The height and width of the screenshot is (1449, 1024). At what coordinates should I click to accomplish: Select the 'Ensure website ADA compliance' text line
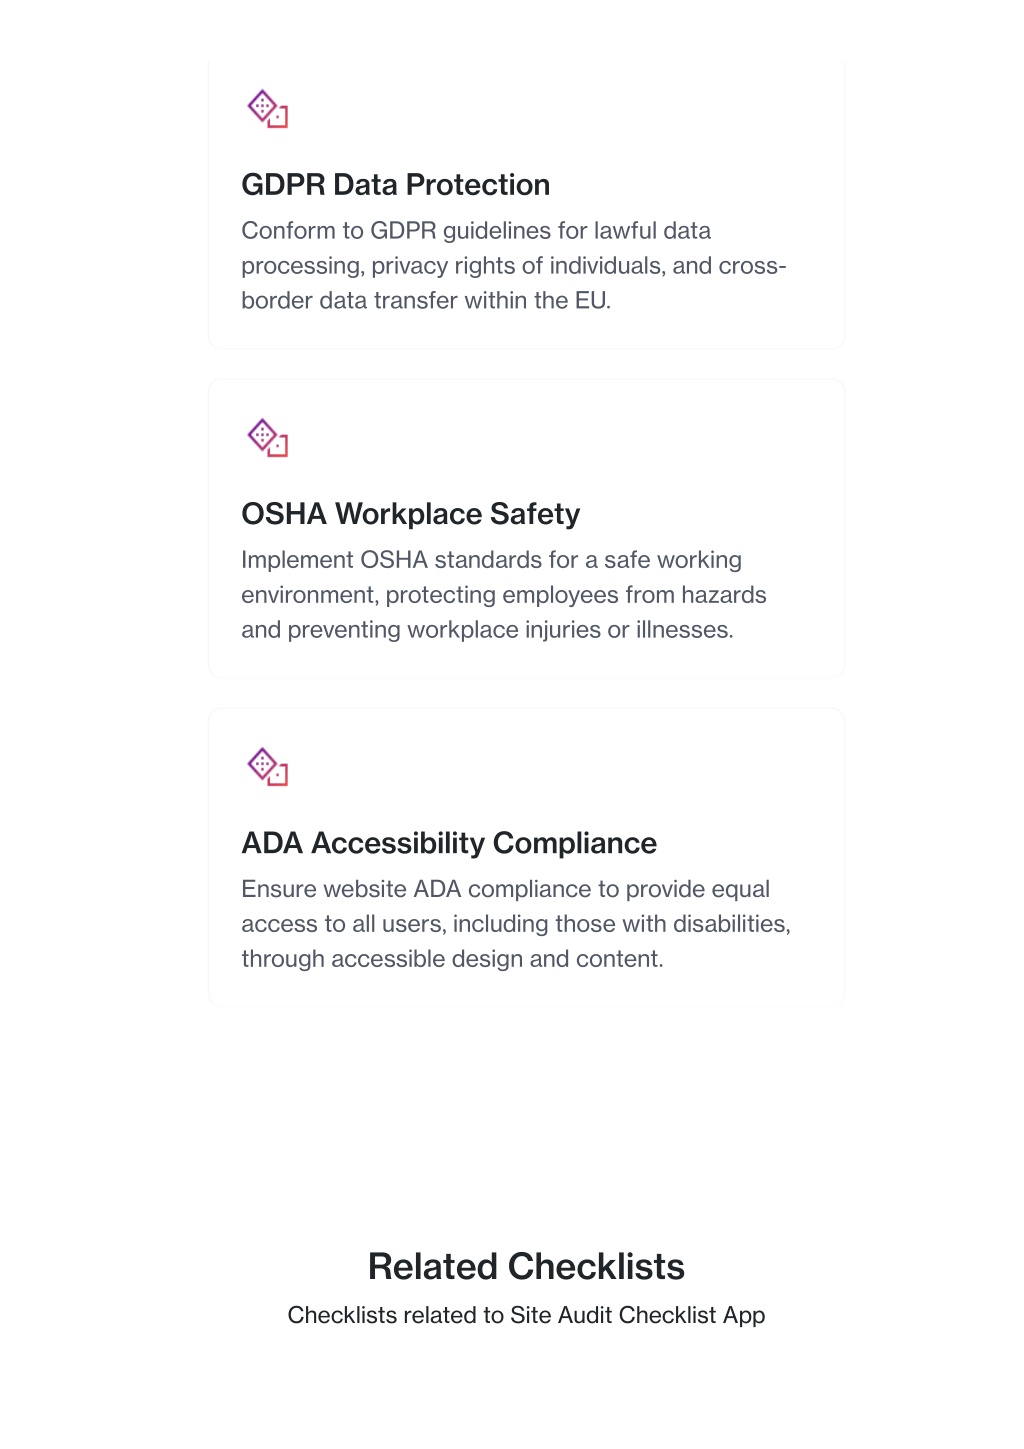[x=505, y=889]
